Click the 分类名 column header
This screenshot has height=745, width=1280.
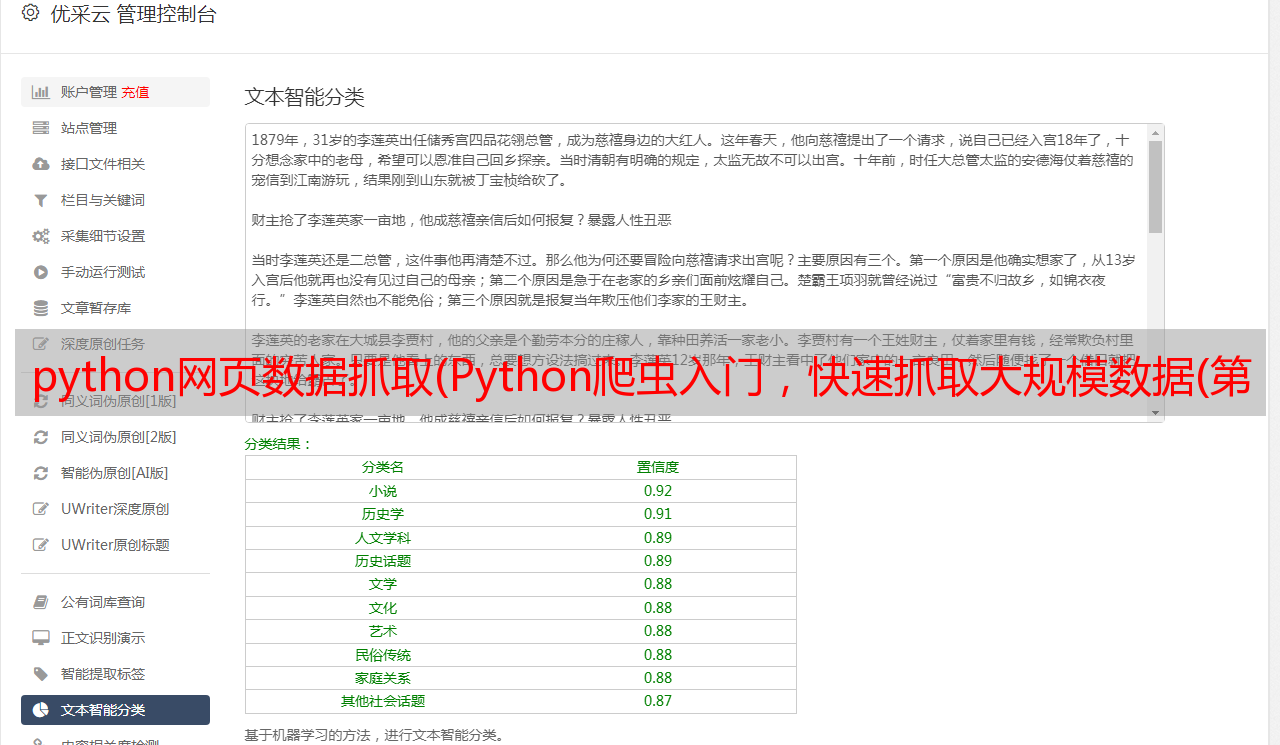pyautogui.click(x=383, y=467)
